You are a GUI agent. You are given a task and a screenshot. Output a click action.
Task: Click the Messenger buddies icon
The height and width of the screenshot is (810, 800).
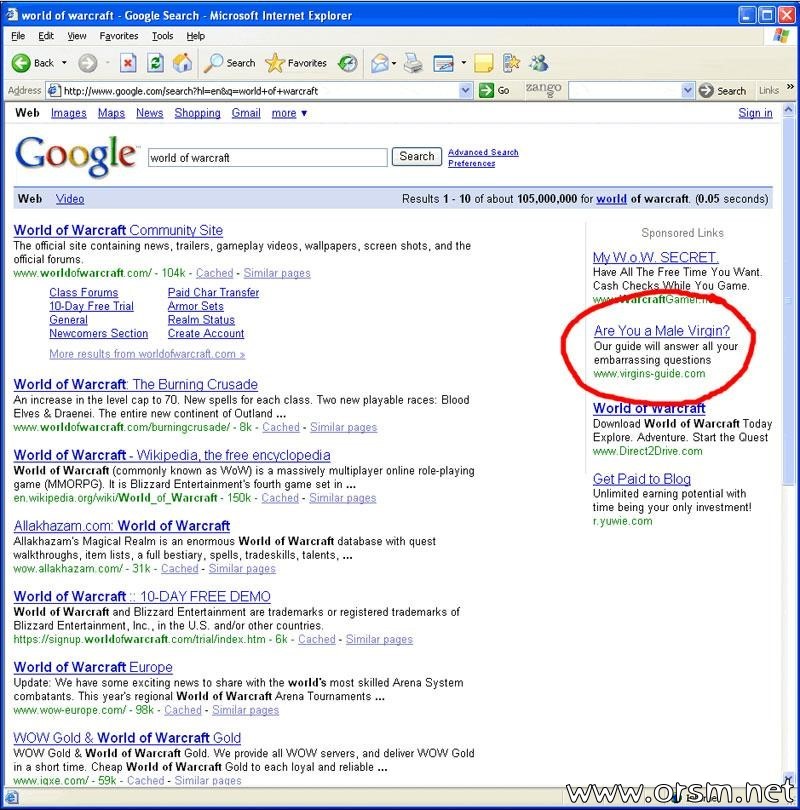pyautogui.click(x=539, y=63)
